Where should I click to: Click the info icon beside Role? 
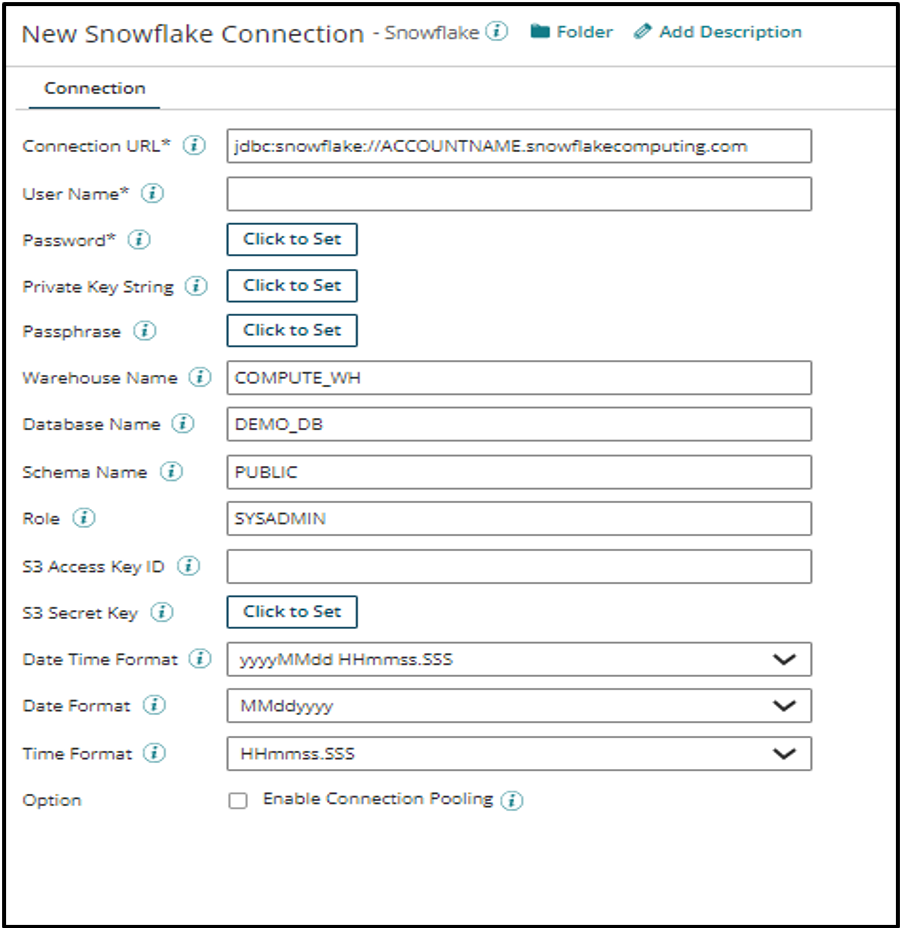click(x=84, y=519)
